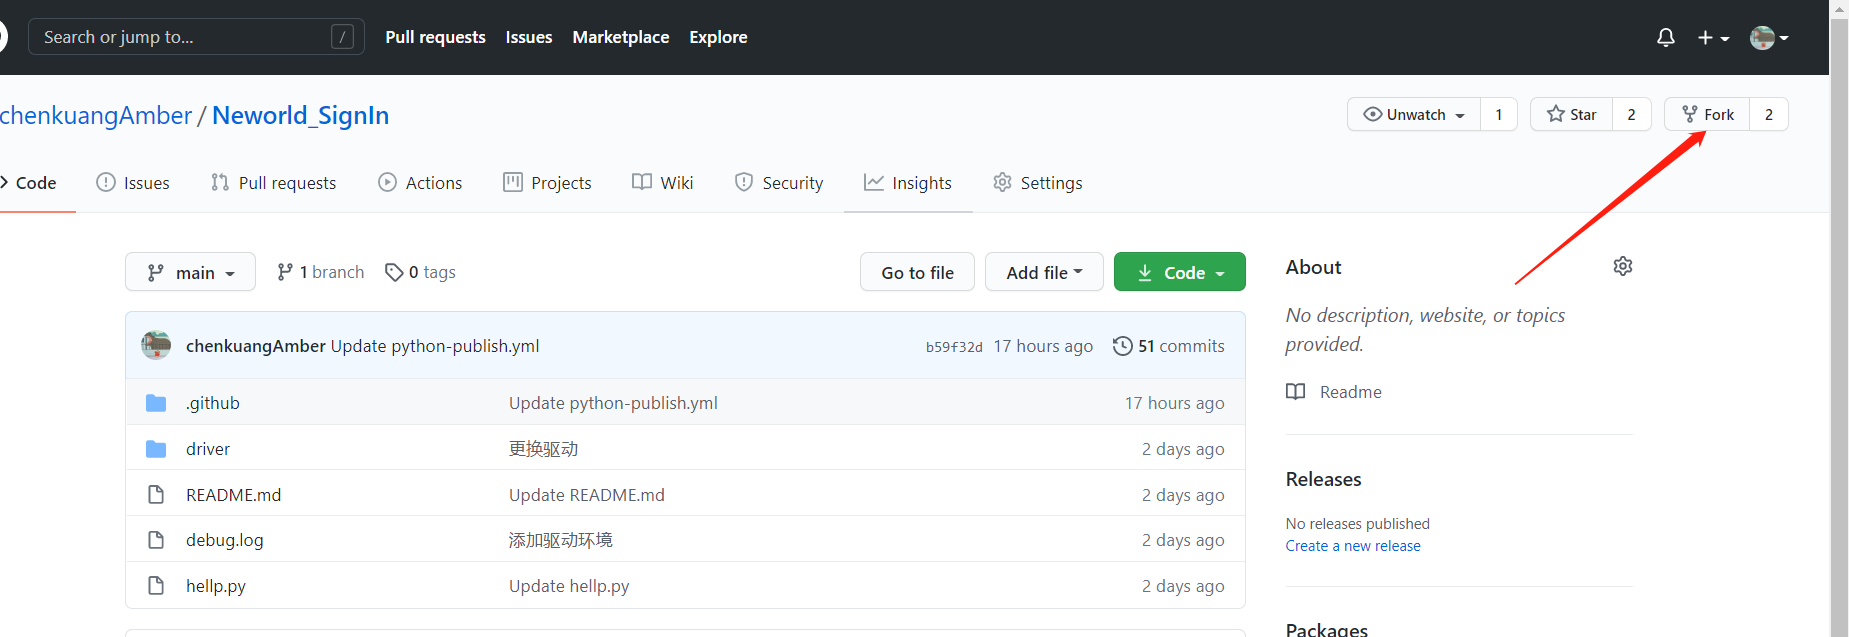Open the plus create-new dropdown
Screen dimensions: 1849x637
coord(1713,37)
